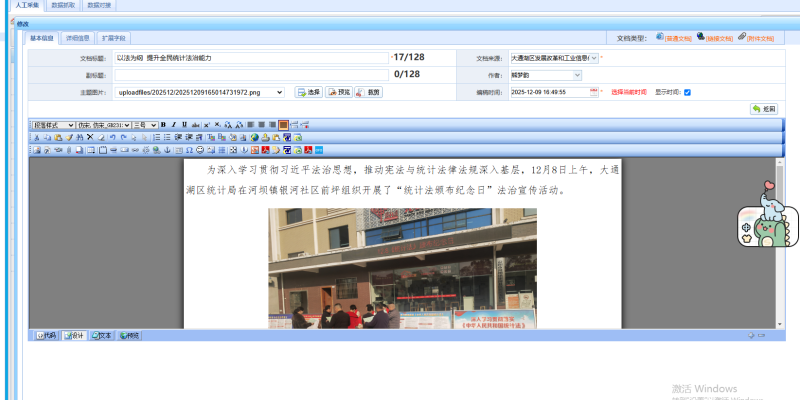The image size is (800, 400).
Task: Click the underline formatting icon
Action: click(183, 124)
